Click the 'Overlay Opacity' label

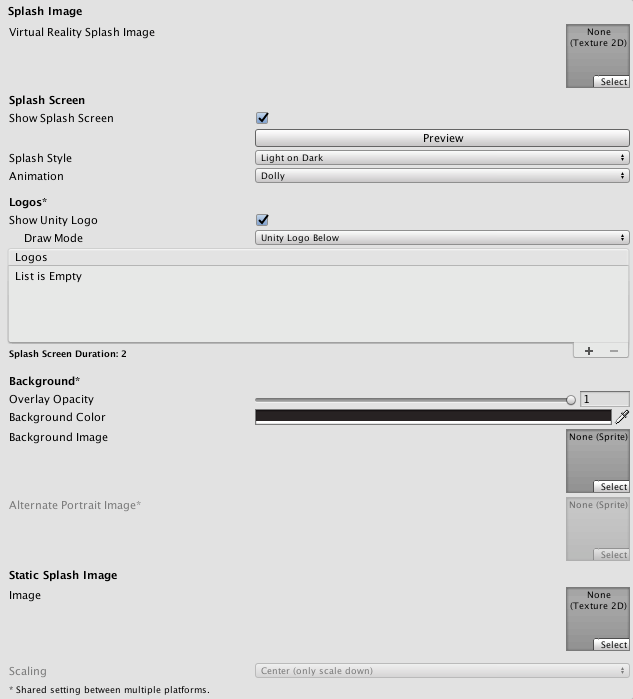point(51,399)
